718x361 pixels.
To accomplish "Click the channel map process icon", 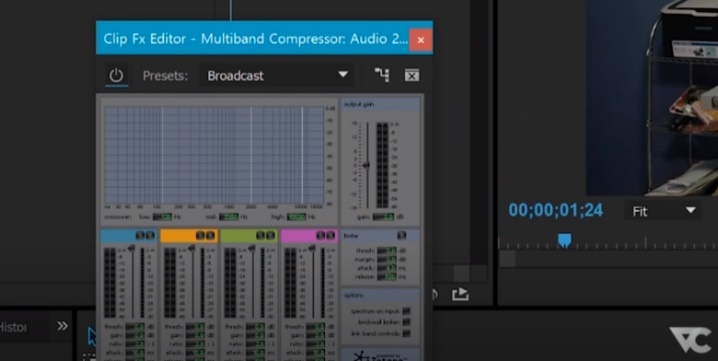I will 381,75.
